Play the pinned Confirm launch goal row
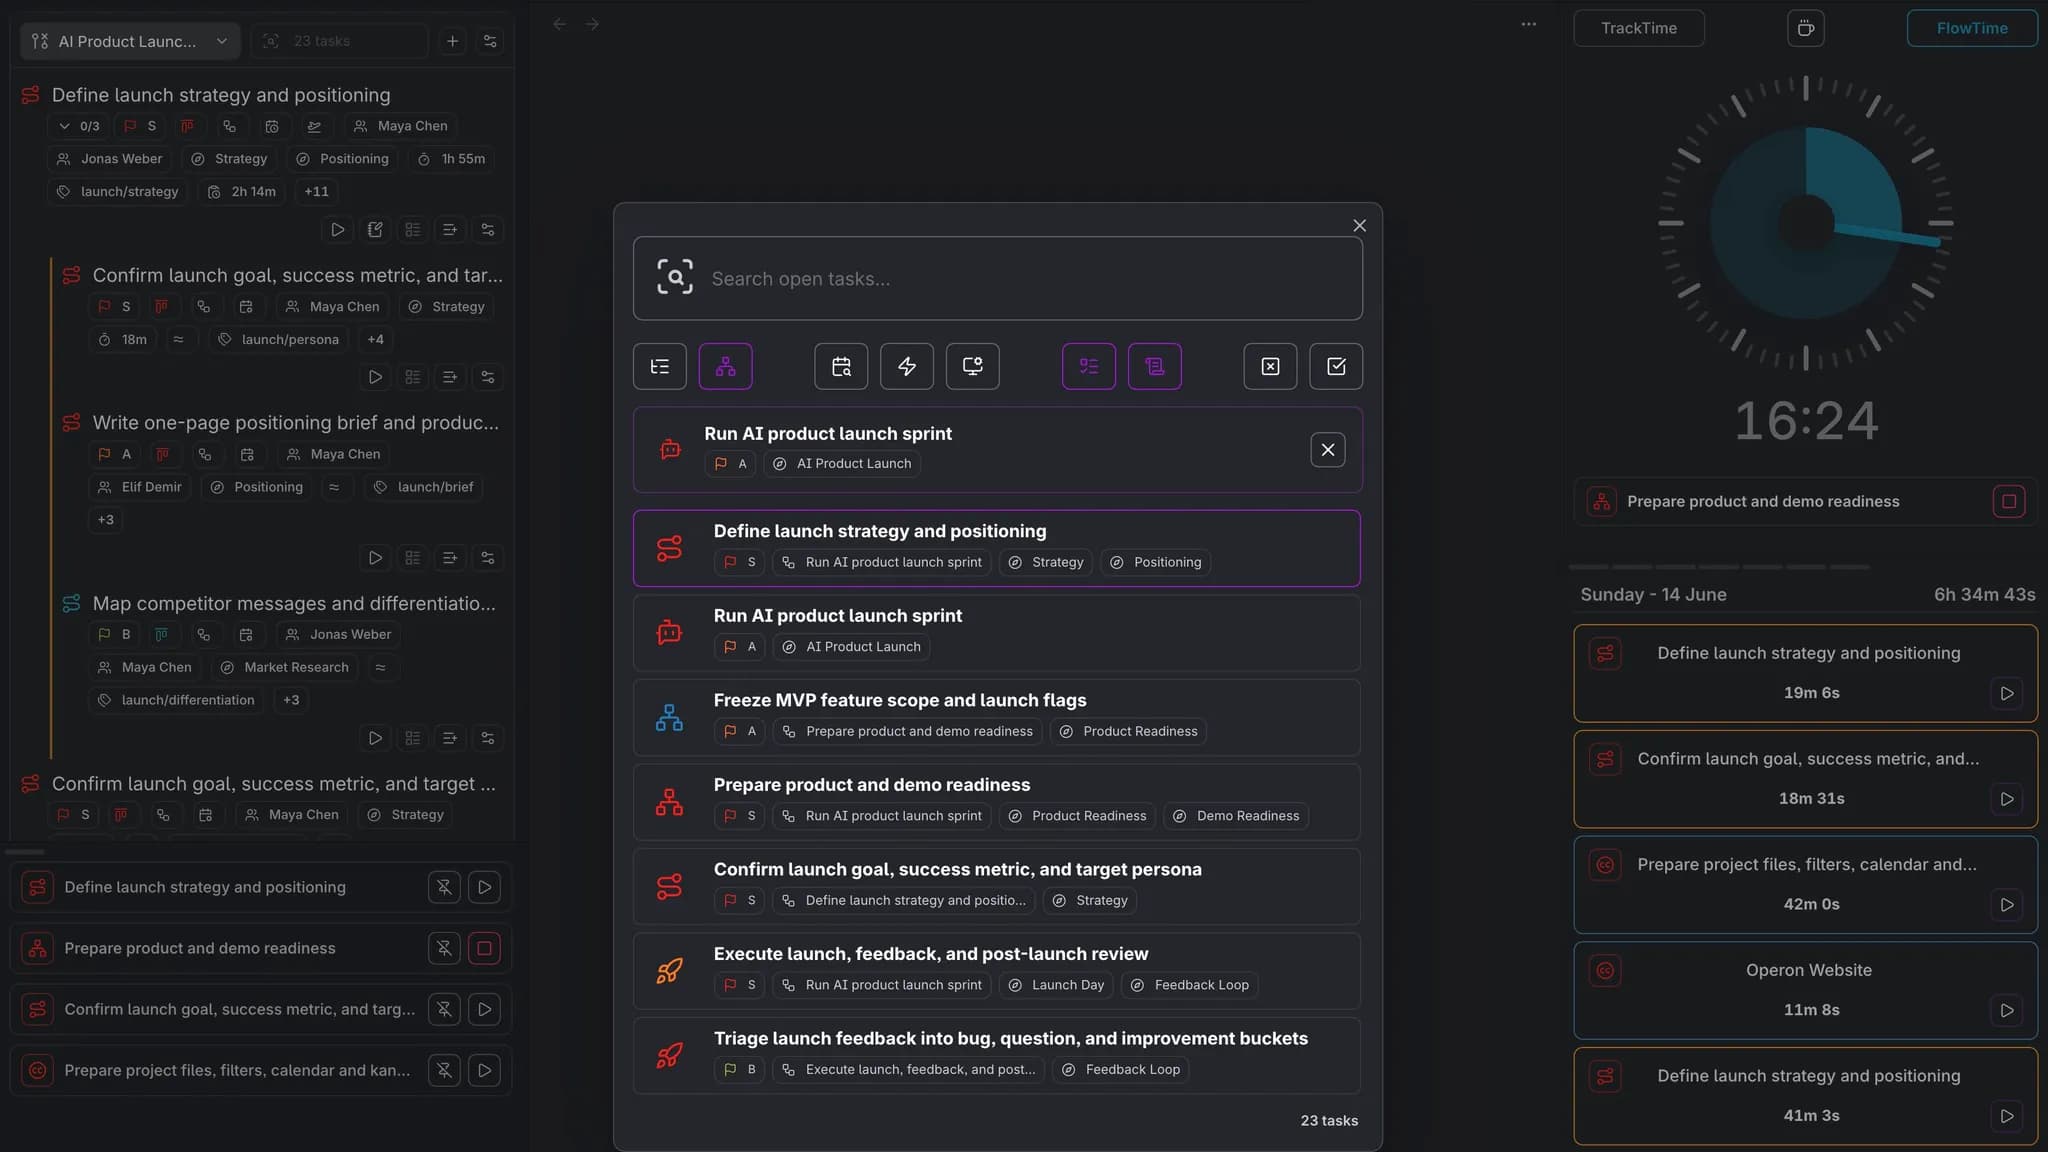 pyautogui.click(x=484, y=1009)
